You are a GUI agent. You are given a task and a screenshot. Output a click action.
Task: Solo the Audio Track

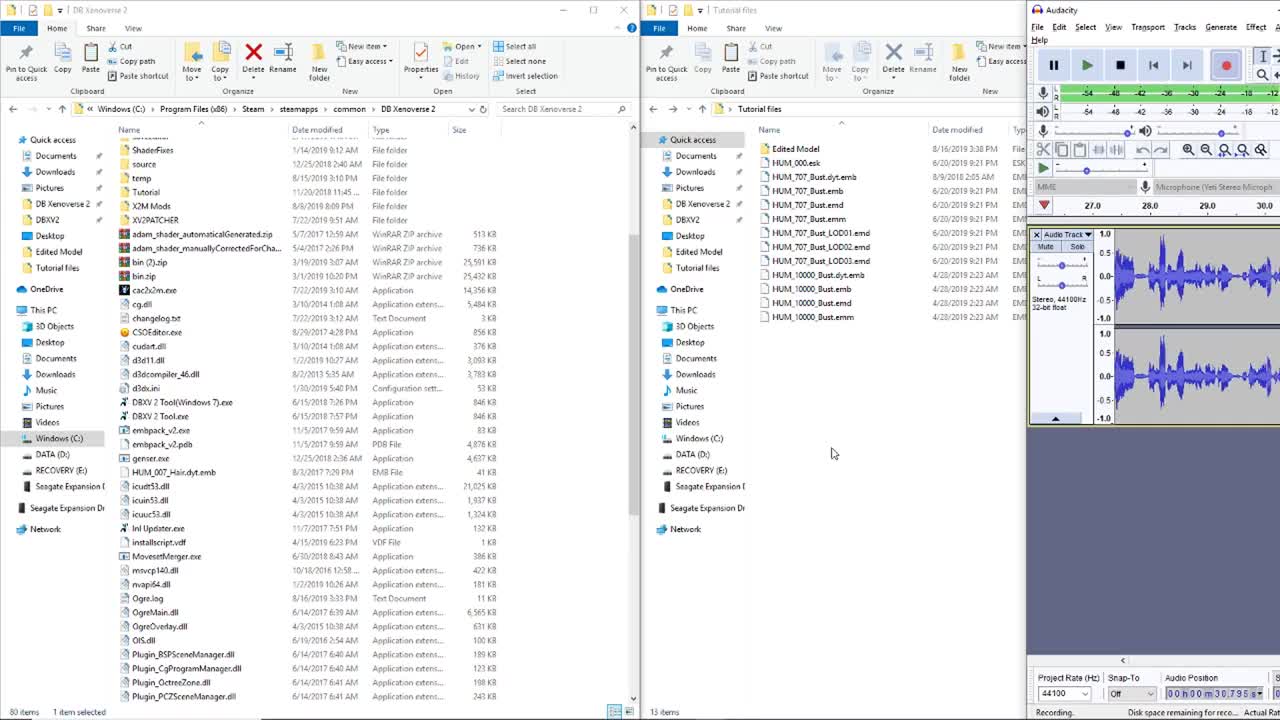[x=1077, y=247]
